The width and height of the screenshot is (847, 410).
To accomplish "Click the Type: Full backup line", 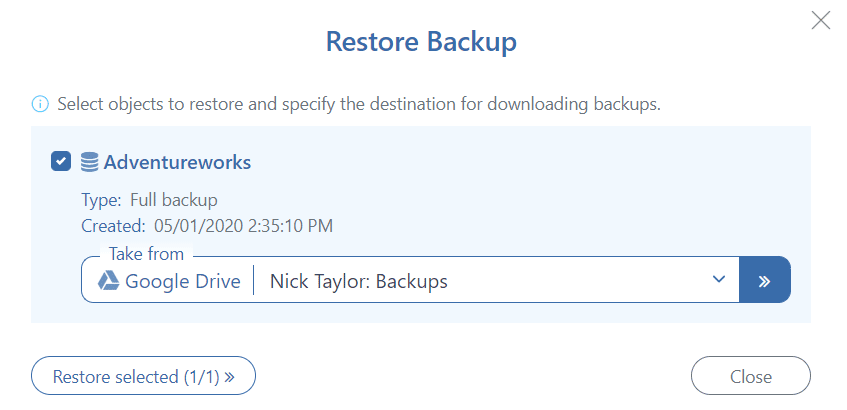I will (x=149, y=200).
